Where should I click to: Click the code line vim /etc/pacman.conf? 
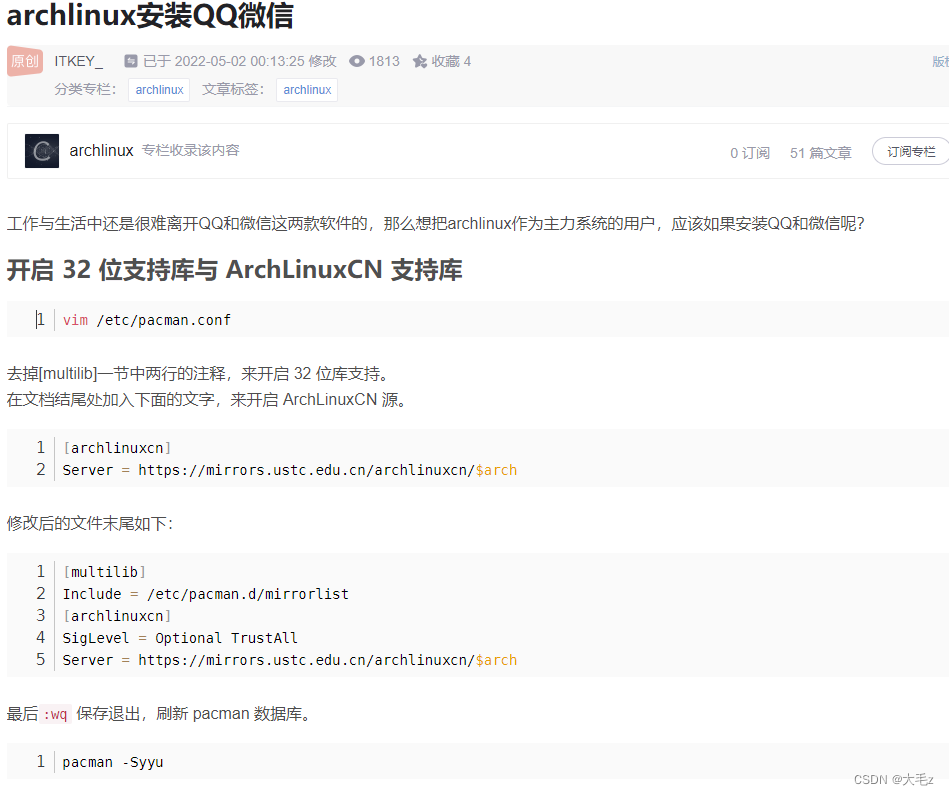click(x=146, y=320)
